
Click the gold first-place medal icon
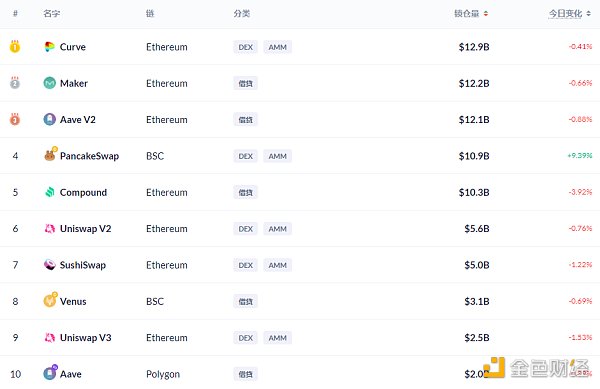point(15,46)
